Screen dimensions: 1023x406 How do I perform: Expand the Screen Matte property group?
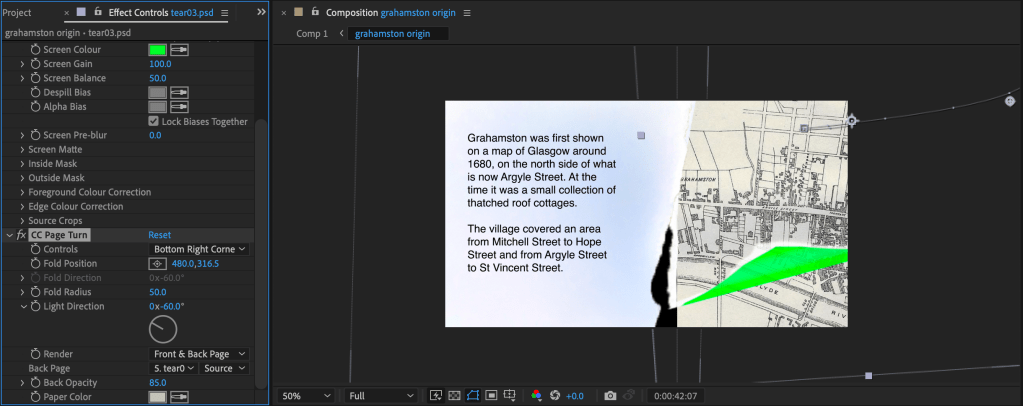[22, 150]
